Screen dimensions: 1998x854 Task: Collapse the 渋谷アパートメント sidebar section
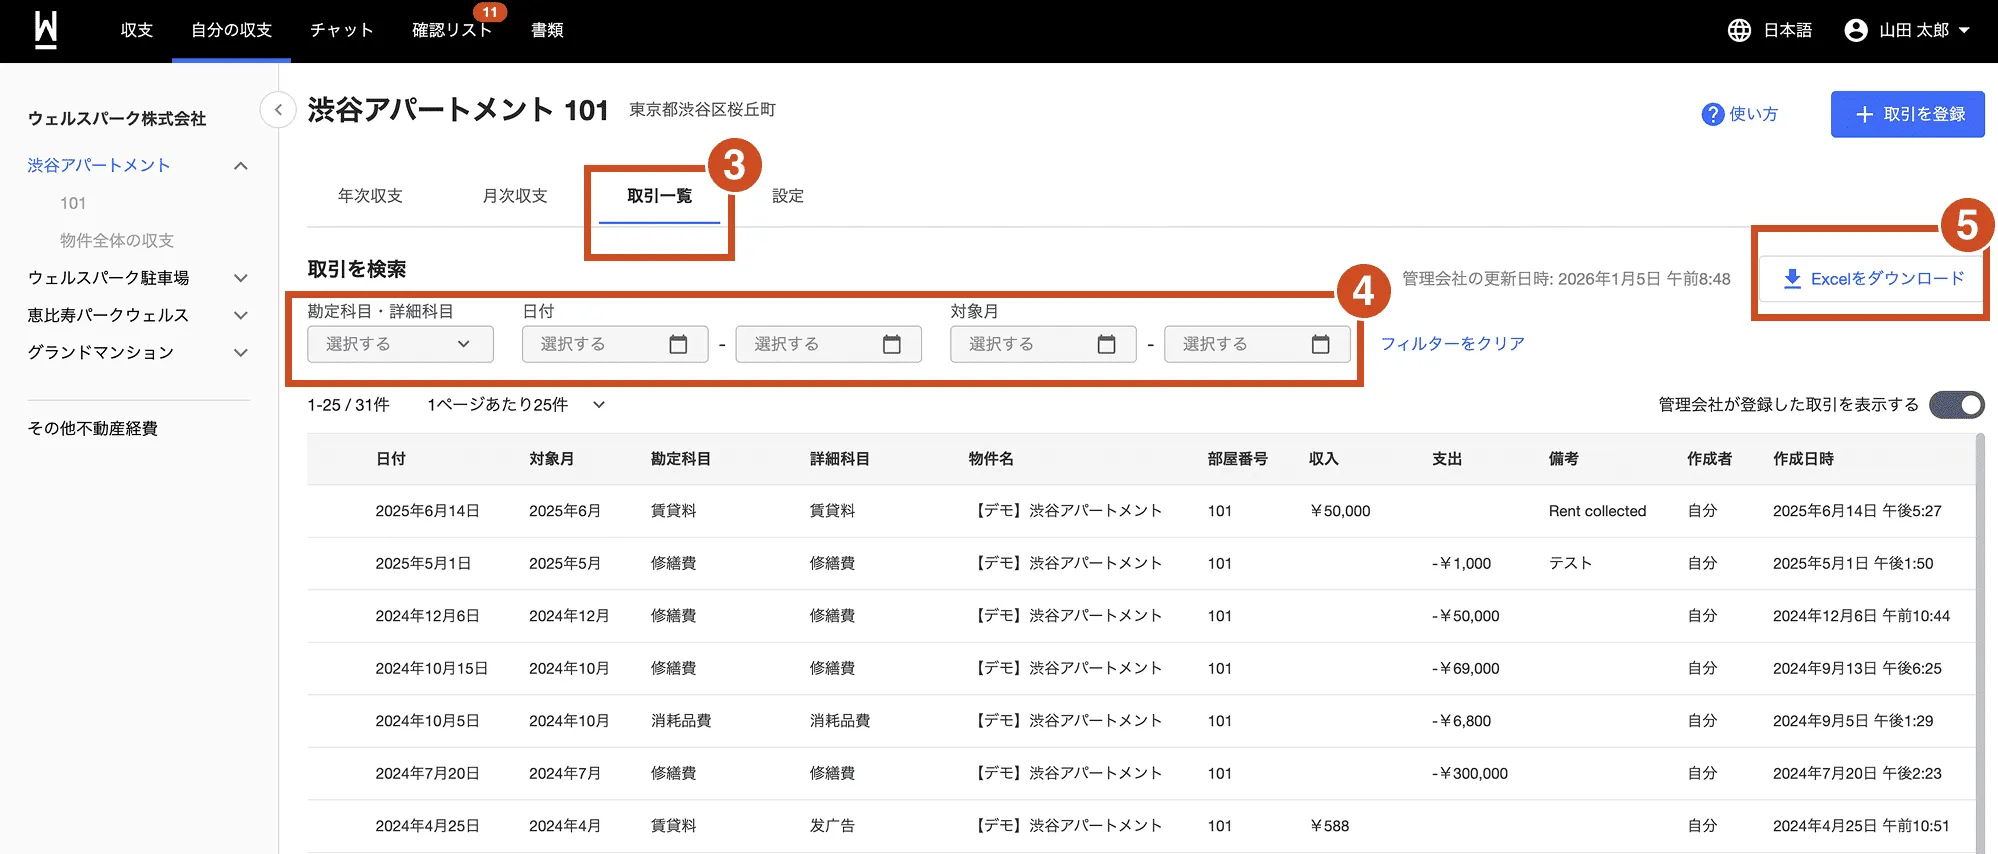pos(240,166)
